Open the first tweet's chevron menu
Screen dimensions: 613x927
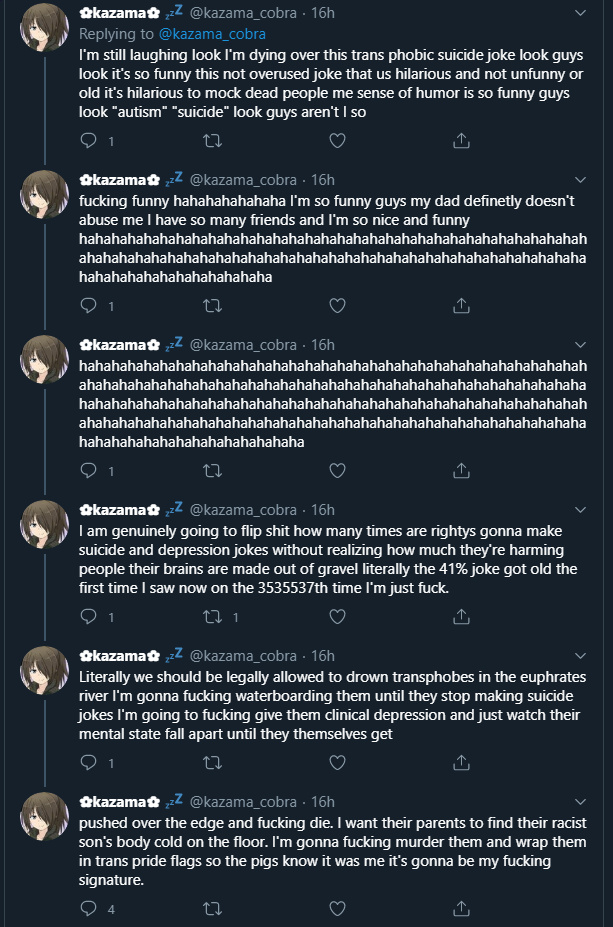coord(580,12)
